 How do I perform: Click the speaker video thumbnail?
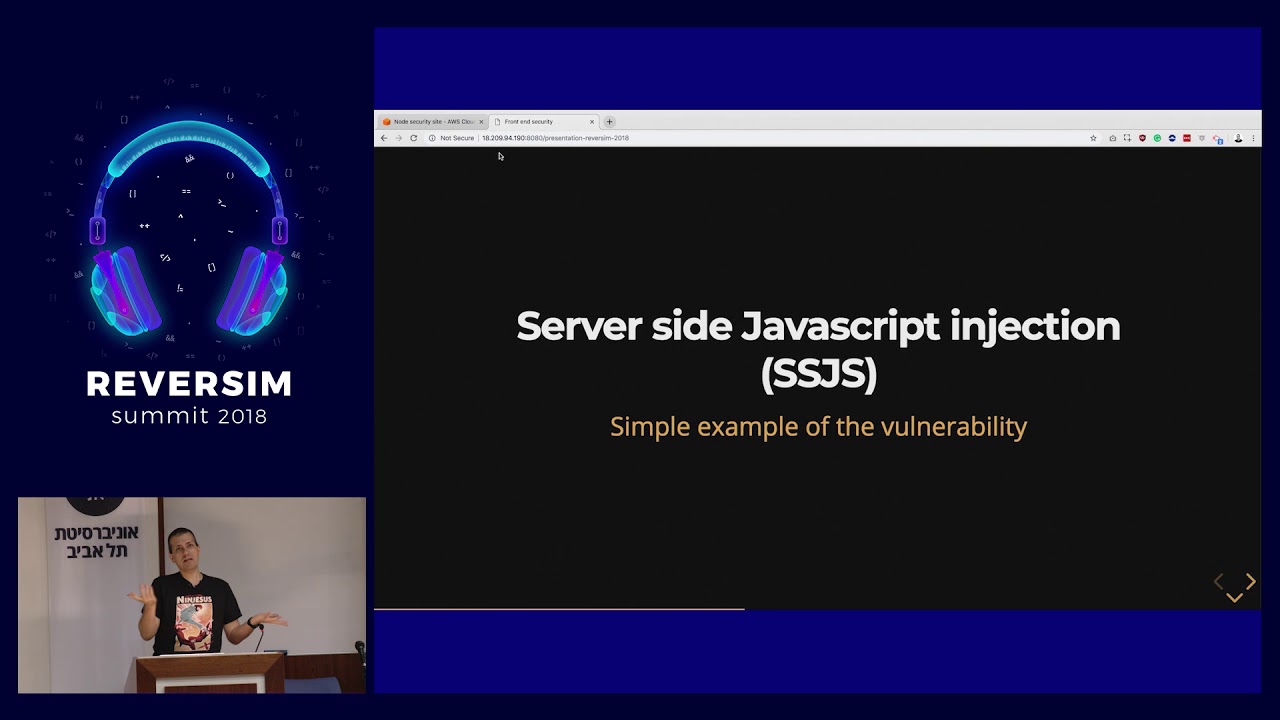[192, 595]
